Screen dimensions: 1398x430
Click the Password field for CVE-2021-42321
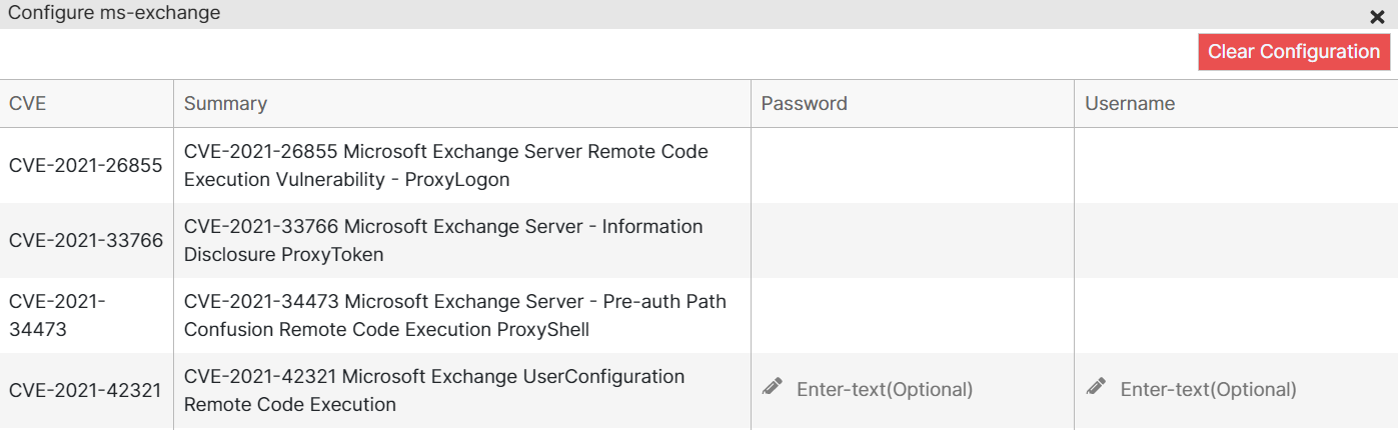point(884,390)
